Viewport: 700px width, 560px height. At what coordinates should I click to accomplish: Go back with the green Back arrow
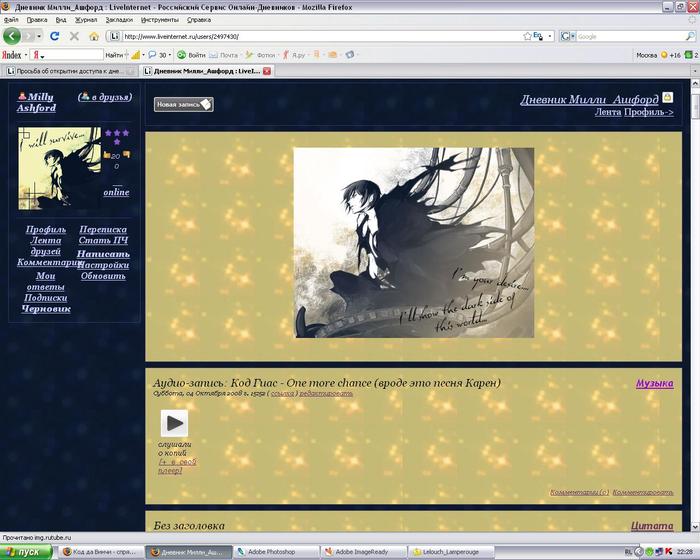click(x=12, y=36)
